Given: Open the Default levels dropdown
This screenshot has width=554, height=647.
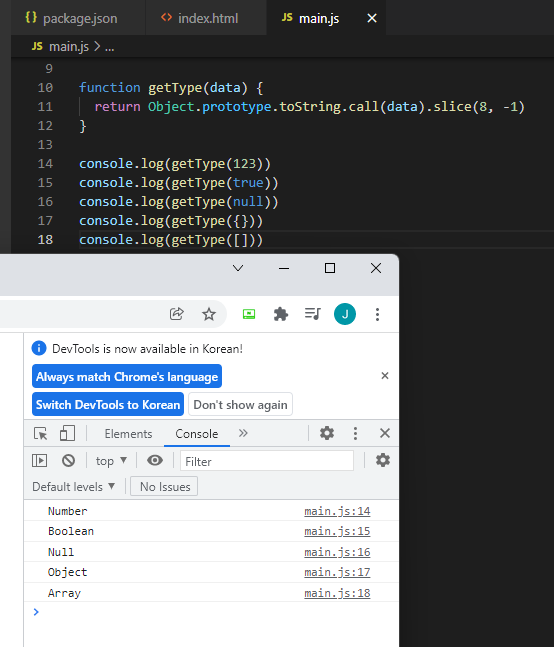Looking at the screenshot, I should coord(73,486).
